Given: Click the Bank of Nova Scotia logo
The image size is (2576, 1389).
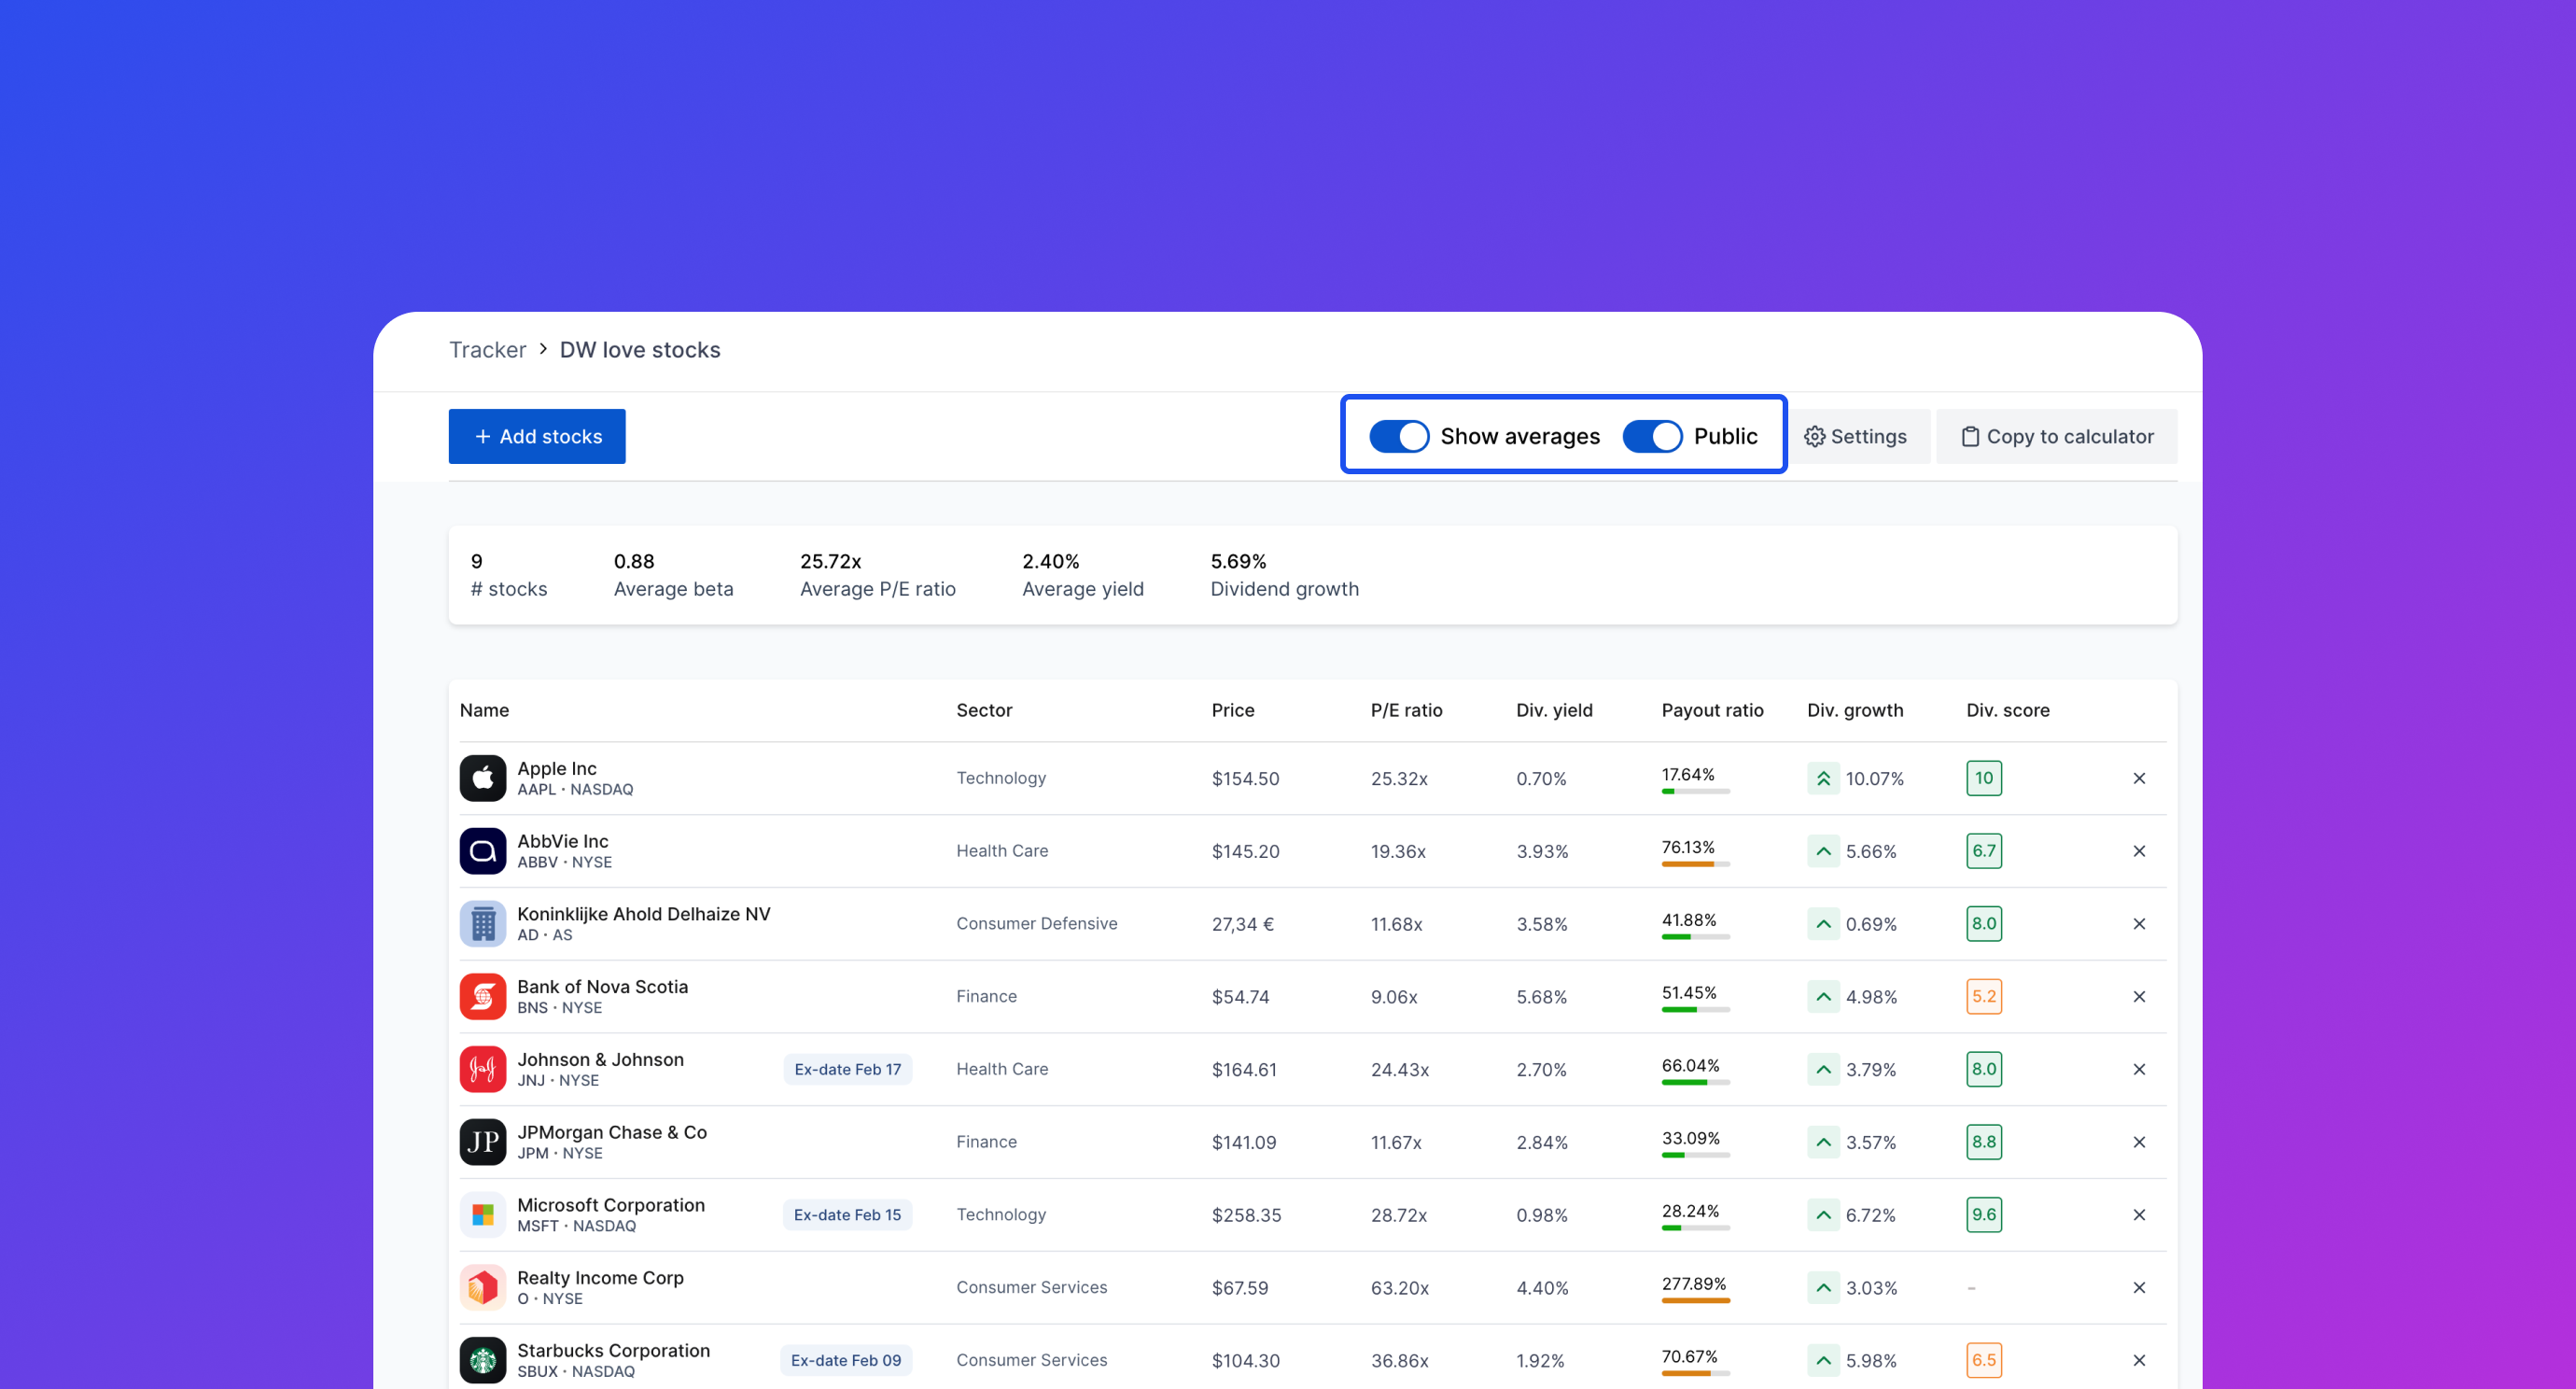Looking at the screenshot, I should coord(482,996).
